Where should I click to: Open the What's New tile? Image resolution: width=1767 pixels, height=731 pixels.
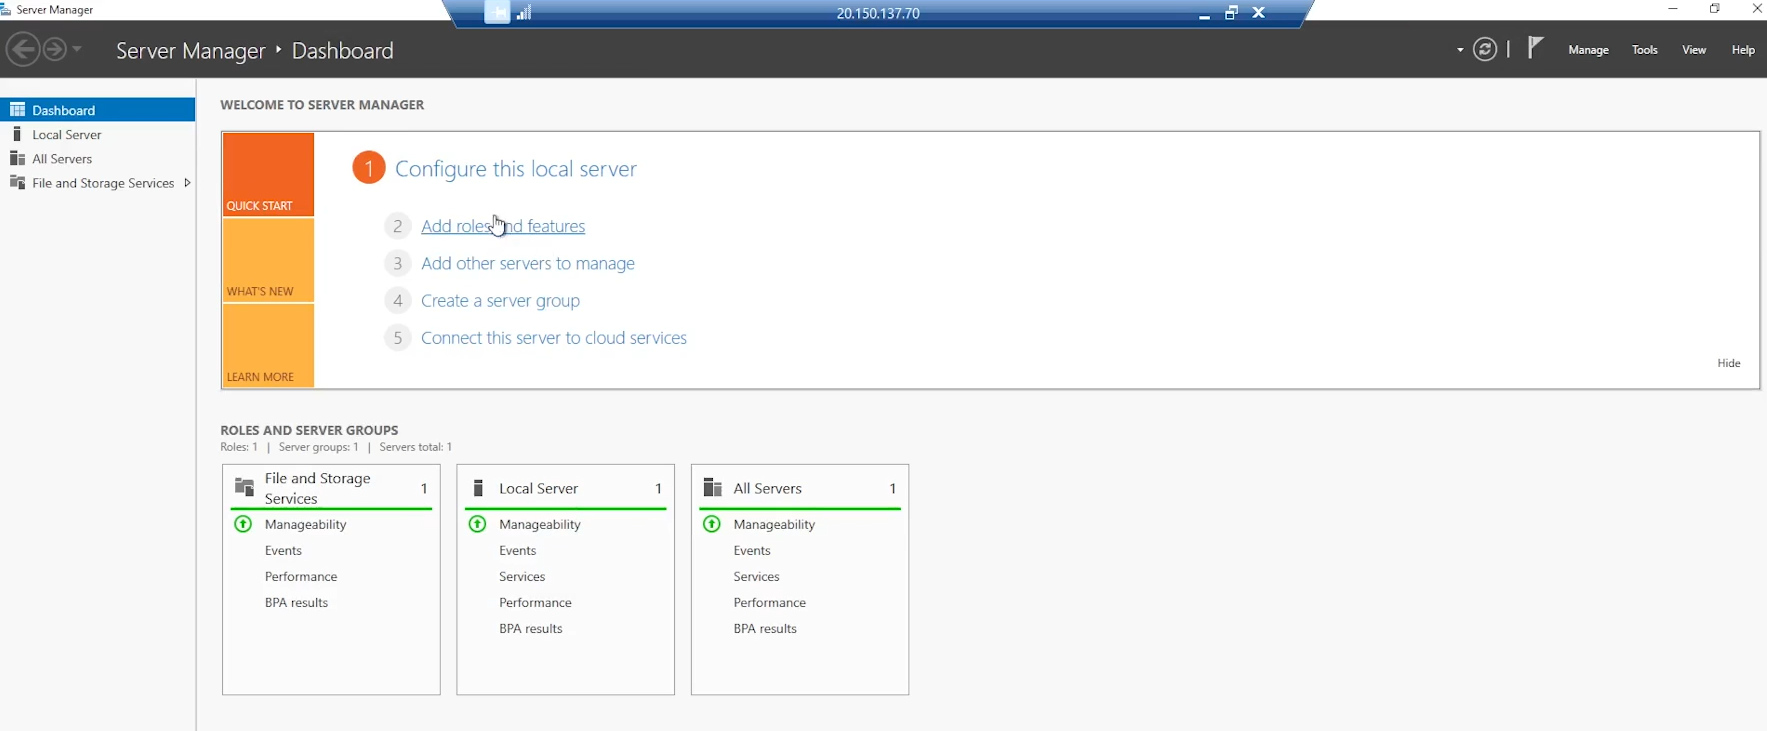point(268,260)
